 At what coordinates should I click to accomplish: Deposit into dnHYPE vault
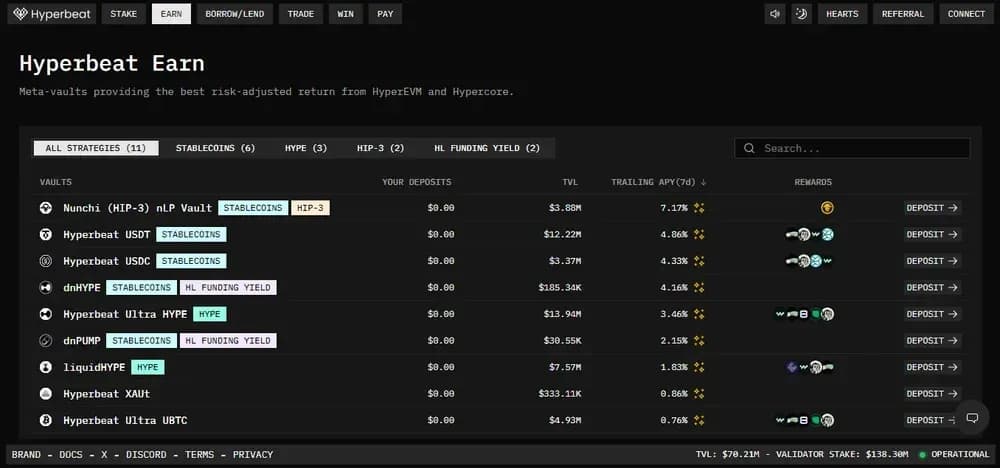pyautogui.click(x=932, y=288)
